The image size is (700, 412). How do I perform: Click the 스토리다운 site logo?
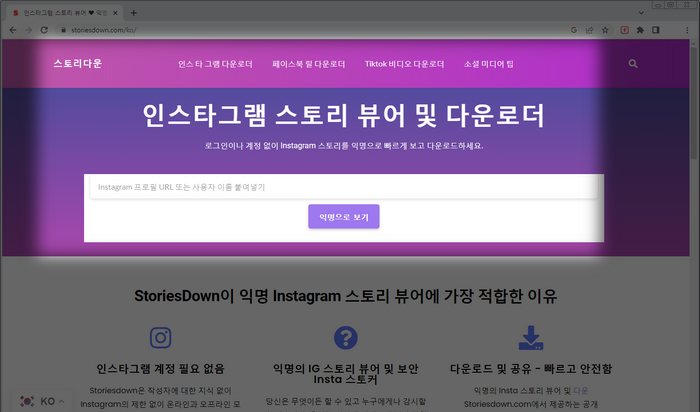tap(78, 63)
